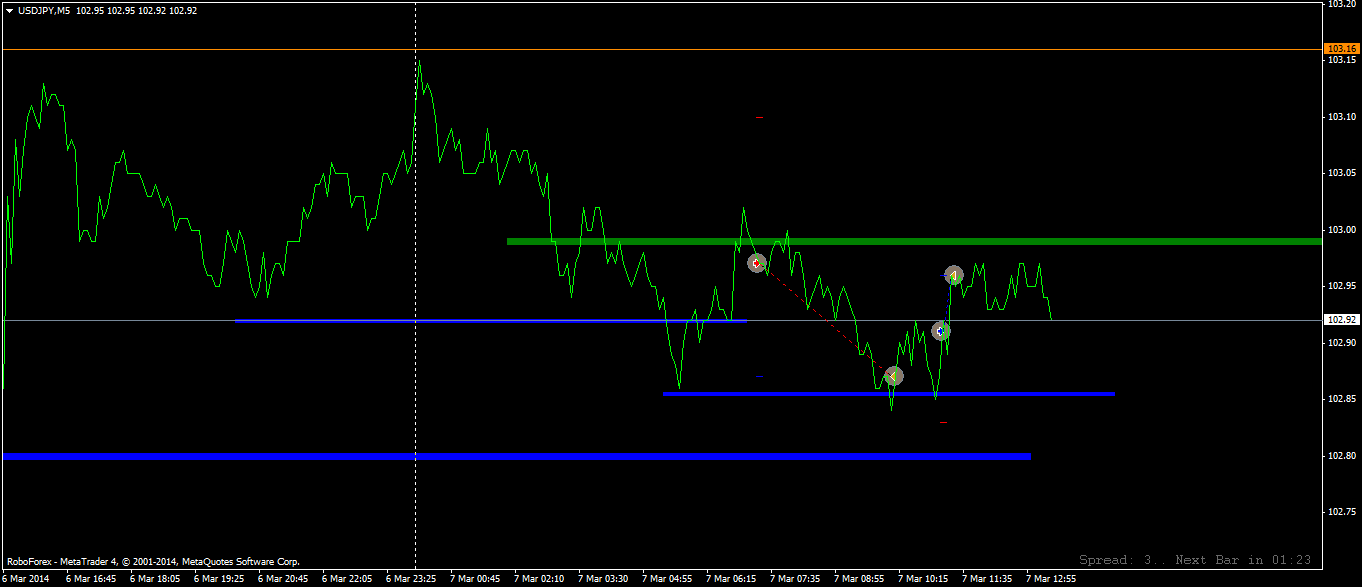This screenshot has height=587, width=1362.
Task: Select the close marker above the blue buy arrow
Action: coord(954,275)
